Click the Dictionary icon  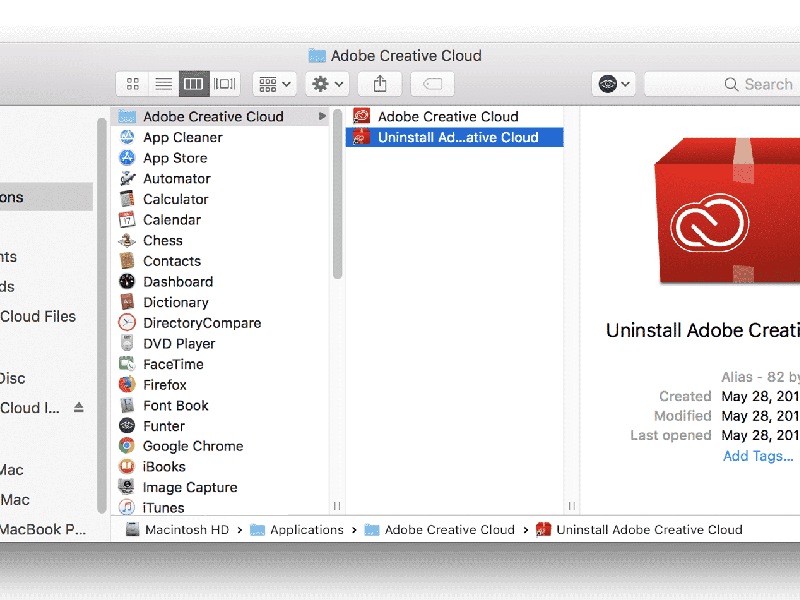127,302
